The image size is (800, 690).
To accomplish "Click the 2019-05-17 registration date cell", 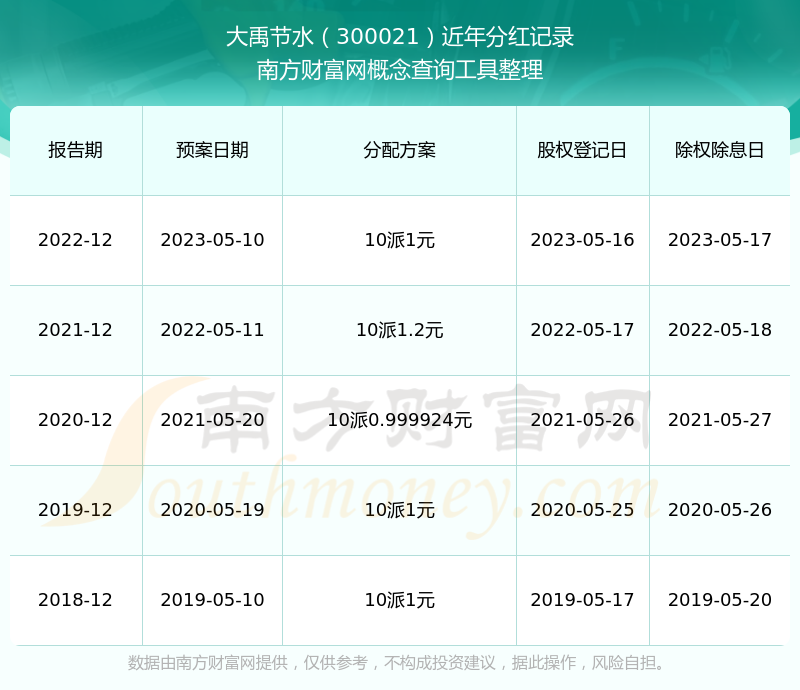I will pyautogui.click(x=582, y=599).
